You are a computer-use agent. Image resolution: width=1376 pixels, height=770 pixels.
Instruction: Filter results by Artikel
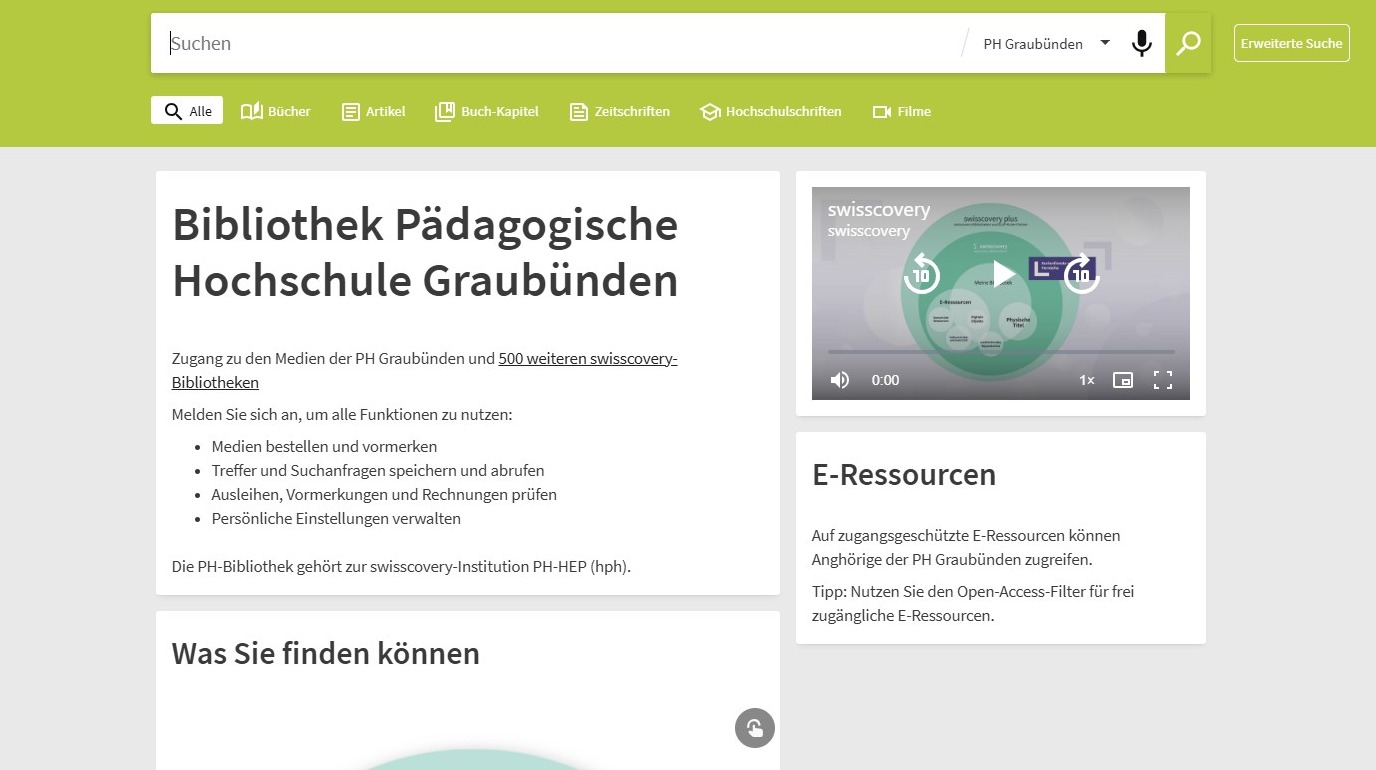[x=374, y=111]
